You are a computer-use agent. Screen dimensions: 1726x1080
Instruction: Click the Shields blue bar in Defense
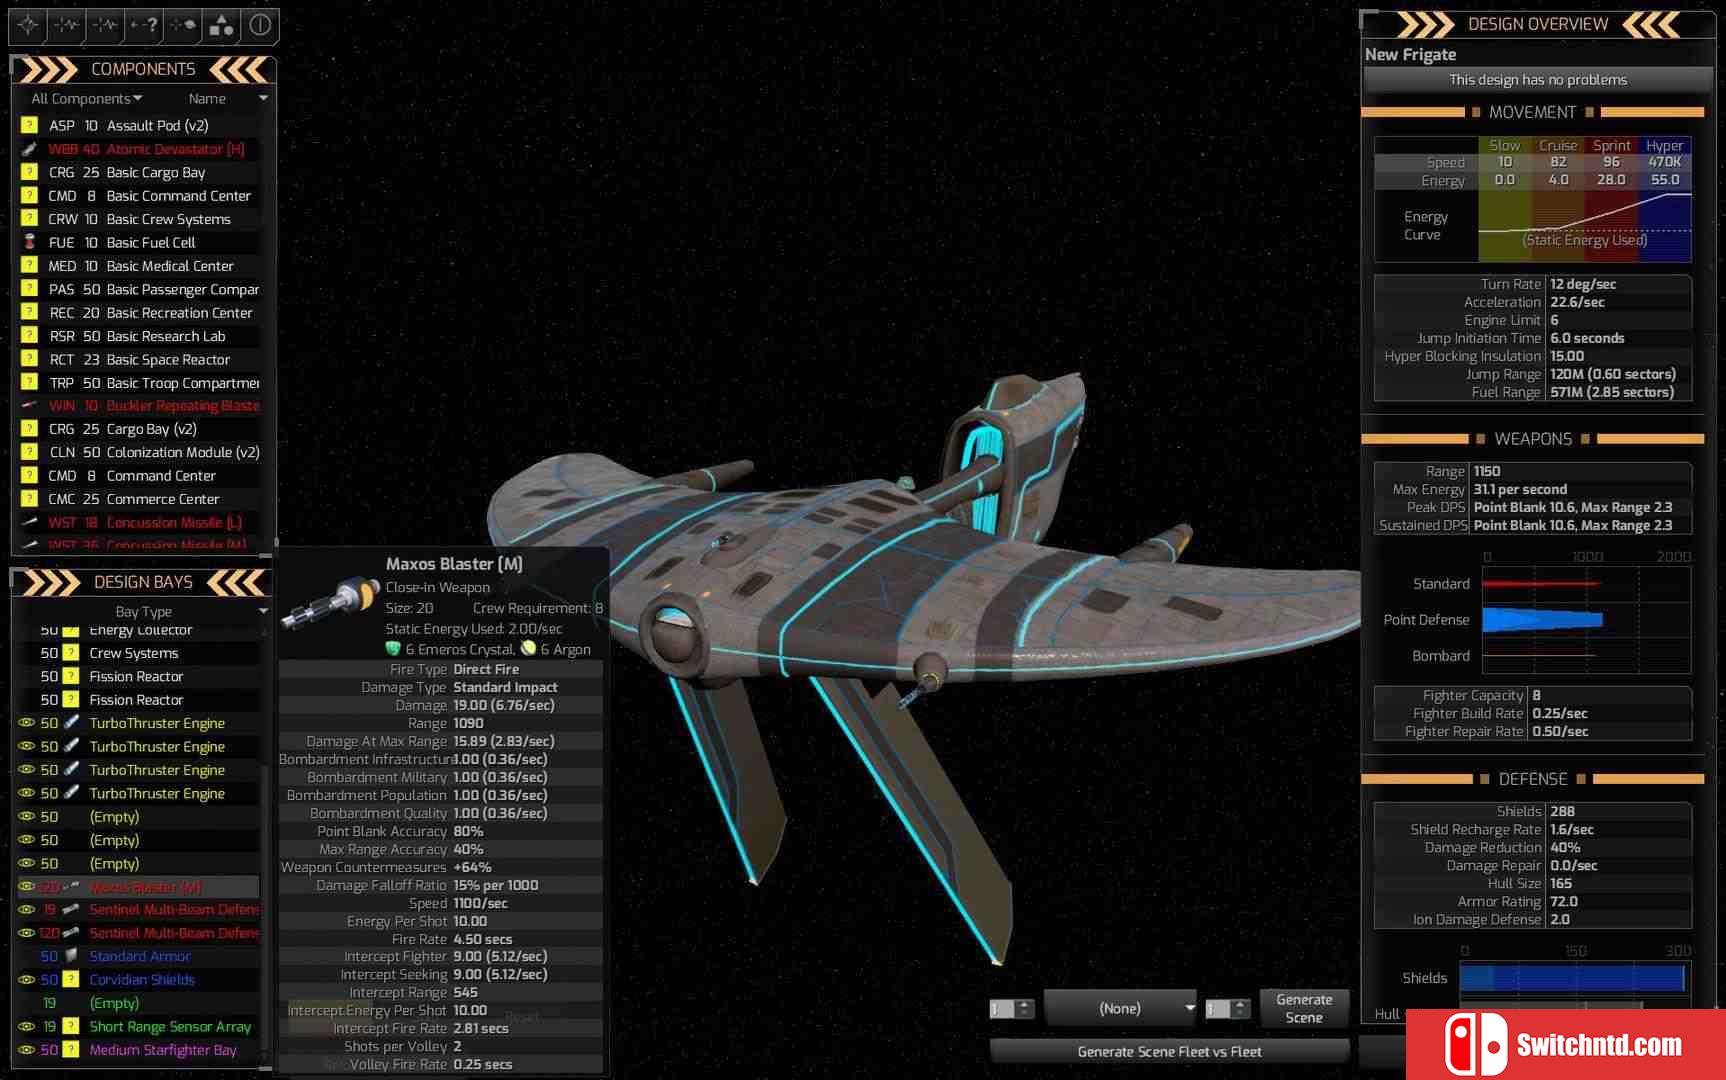(x=1572, y=978)
